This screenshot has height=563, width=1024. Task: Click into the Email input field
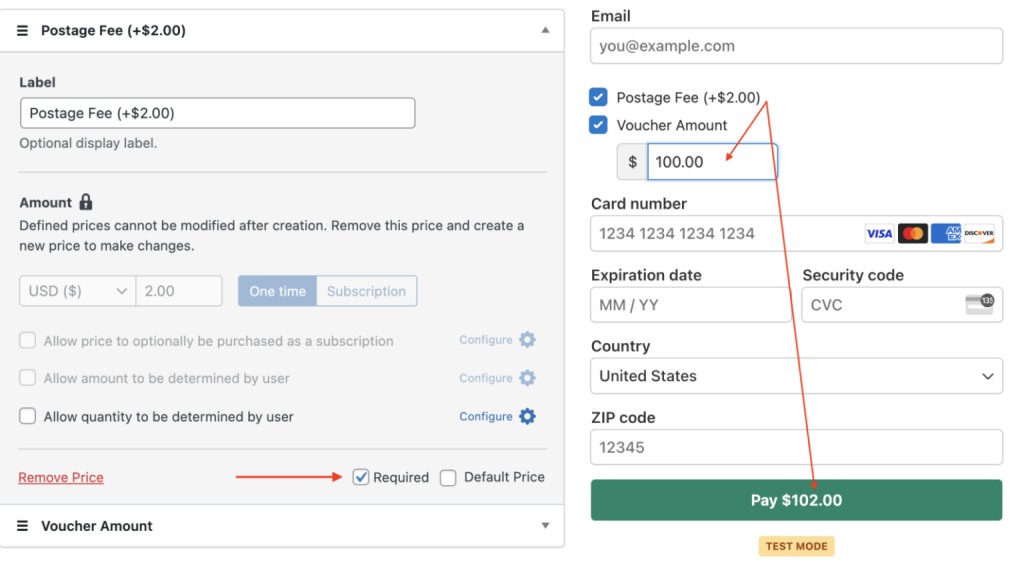796,46
